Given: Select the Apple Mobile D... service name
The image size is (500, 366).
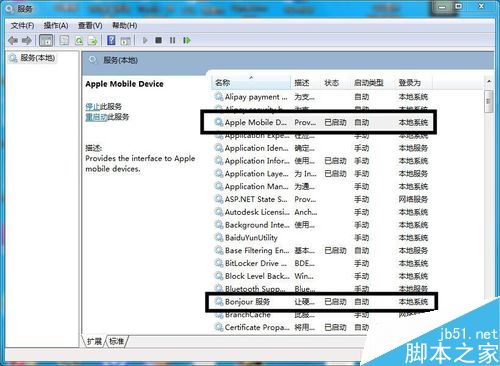Looking at the screenshot, I should [255, 122].
